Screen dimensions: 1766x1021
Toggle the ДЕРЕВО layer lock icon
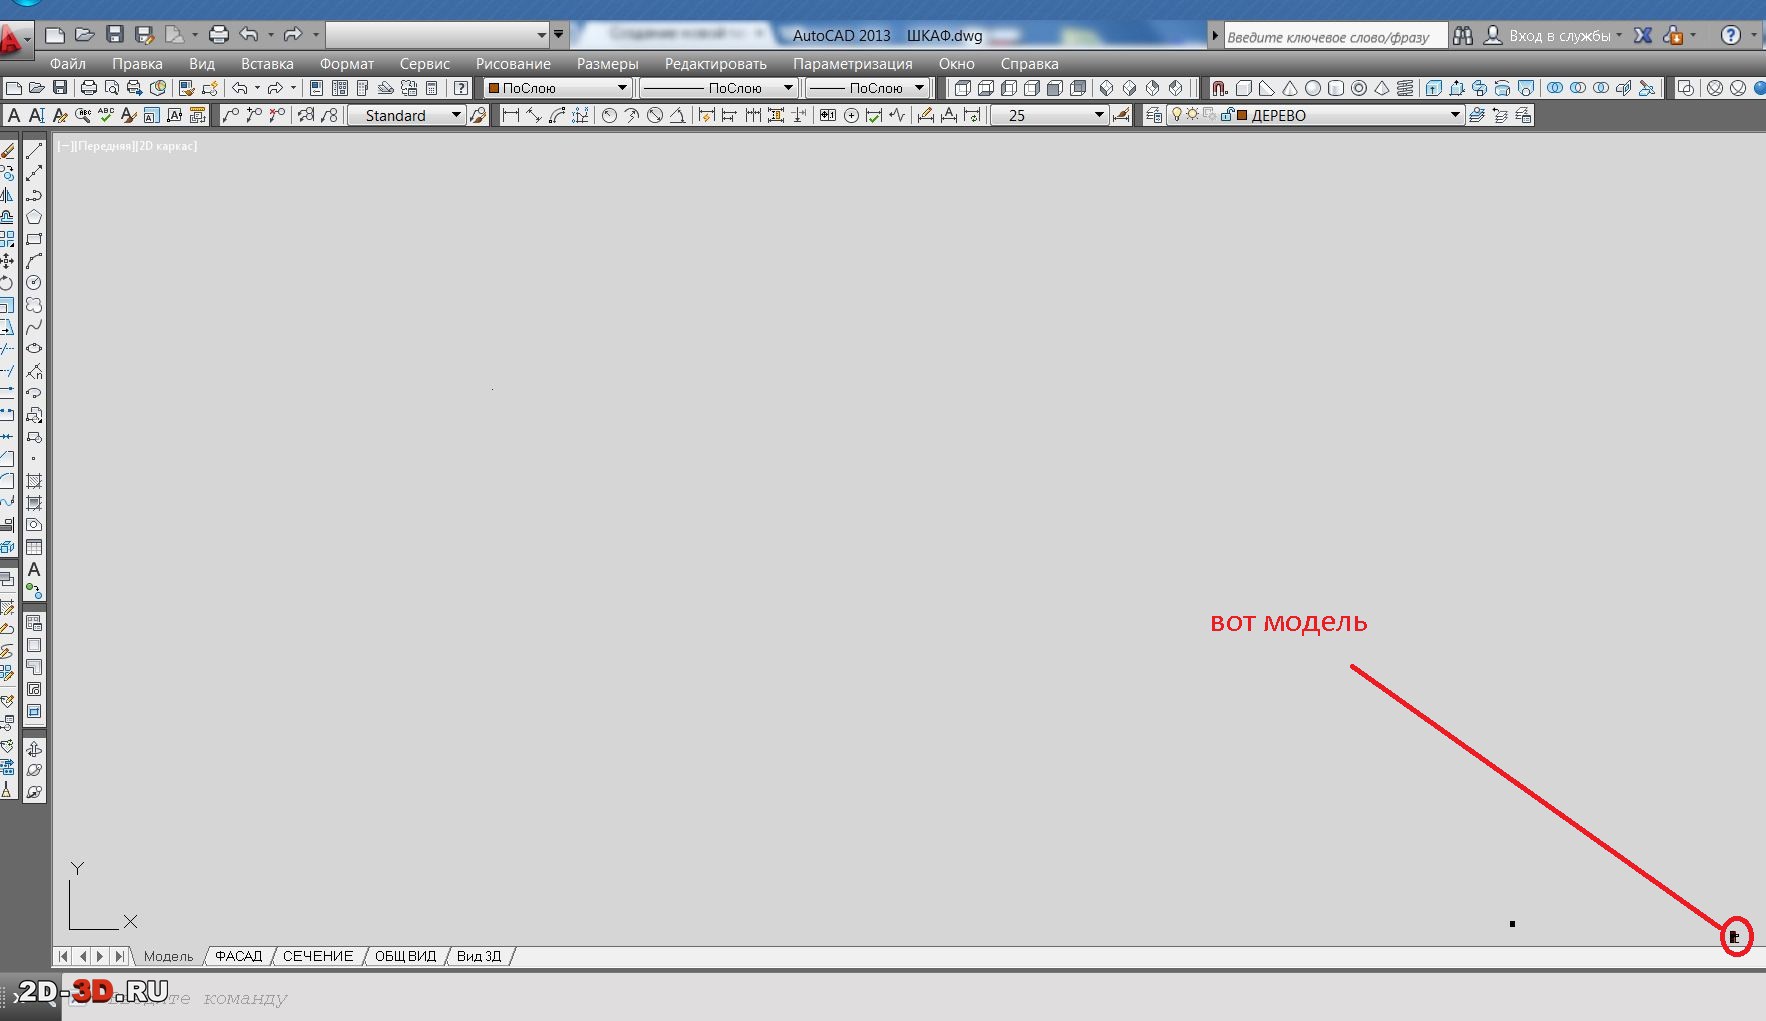1227,115
